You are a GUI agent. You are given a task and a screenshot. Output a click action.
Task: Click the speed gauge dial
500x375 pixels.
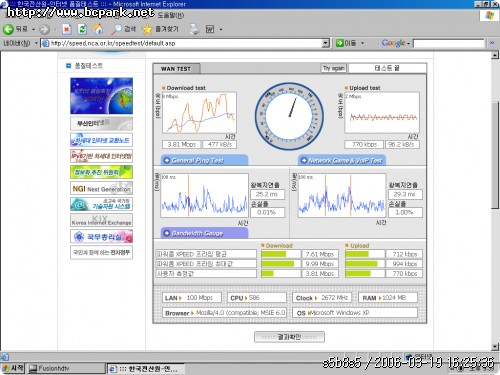tap(289, 116)
